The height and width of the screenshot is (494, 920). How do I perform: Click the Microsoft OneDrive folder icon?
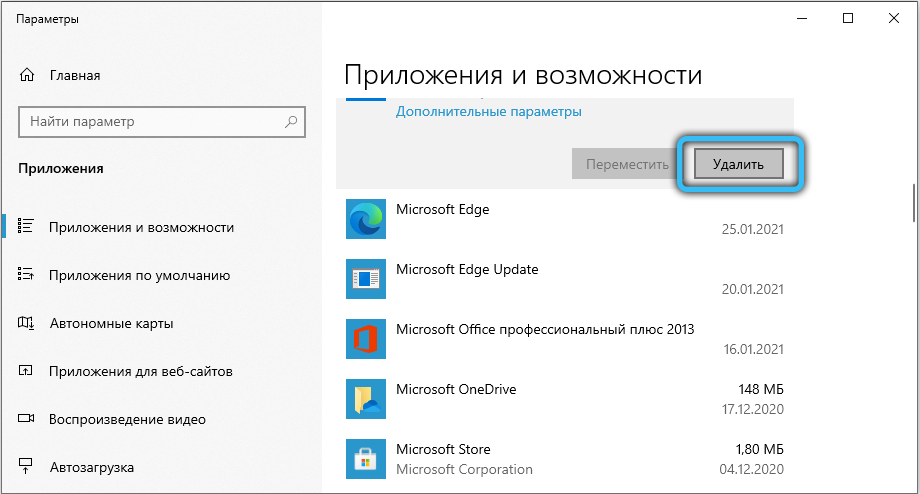coord(364,399)
